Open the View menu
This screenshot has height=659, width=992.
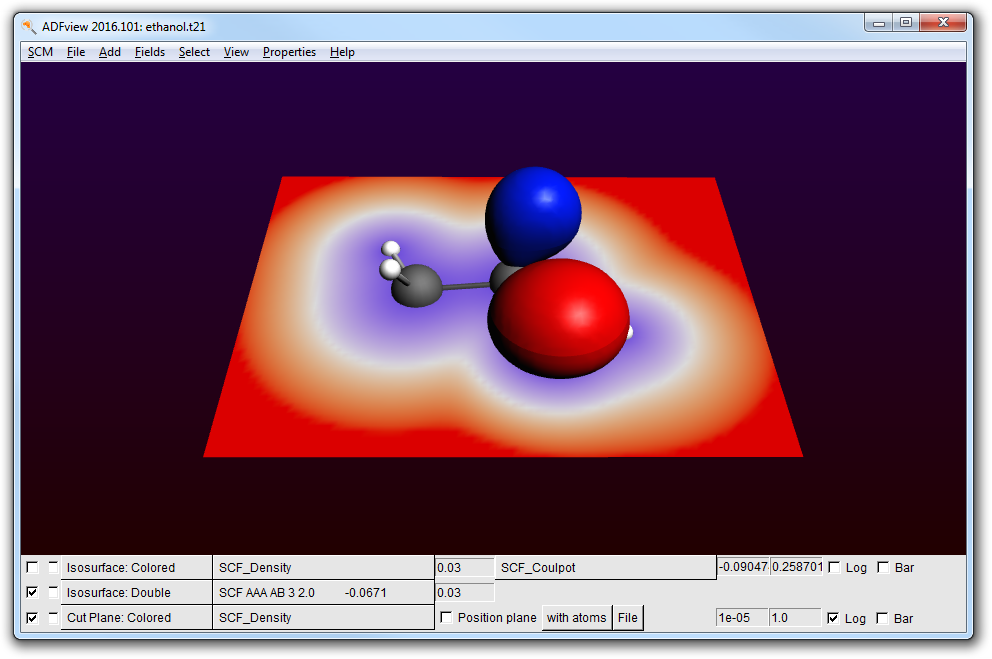point(236,52)
